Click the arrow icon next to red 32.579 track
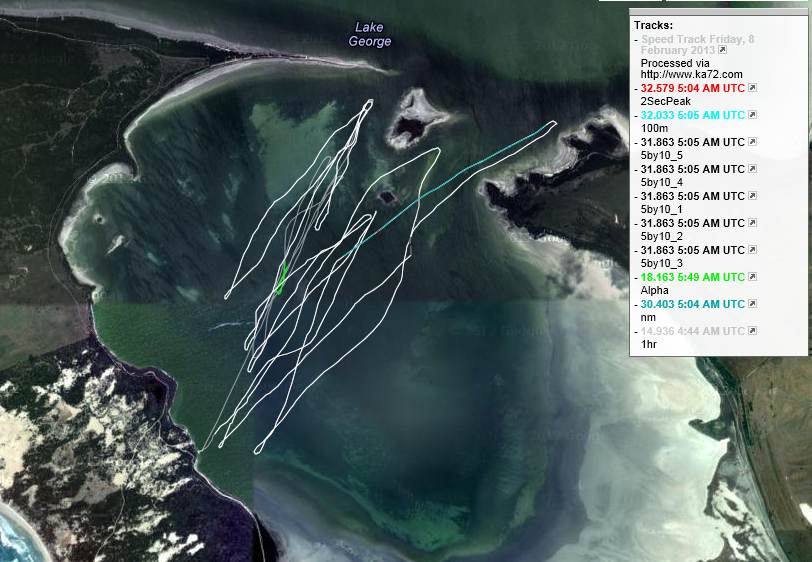Image resolution: width=812 pixels, height=562 pixels. (752, 89)
